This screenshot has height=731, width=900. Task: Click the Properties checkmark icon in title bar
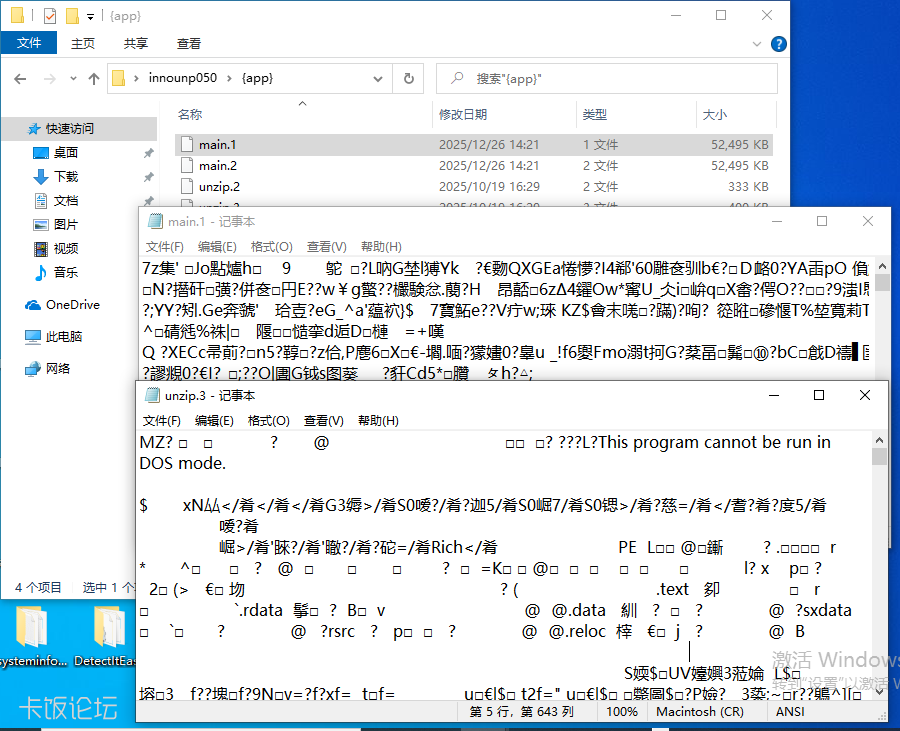50,16
